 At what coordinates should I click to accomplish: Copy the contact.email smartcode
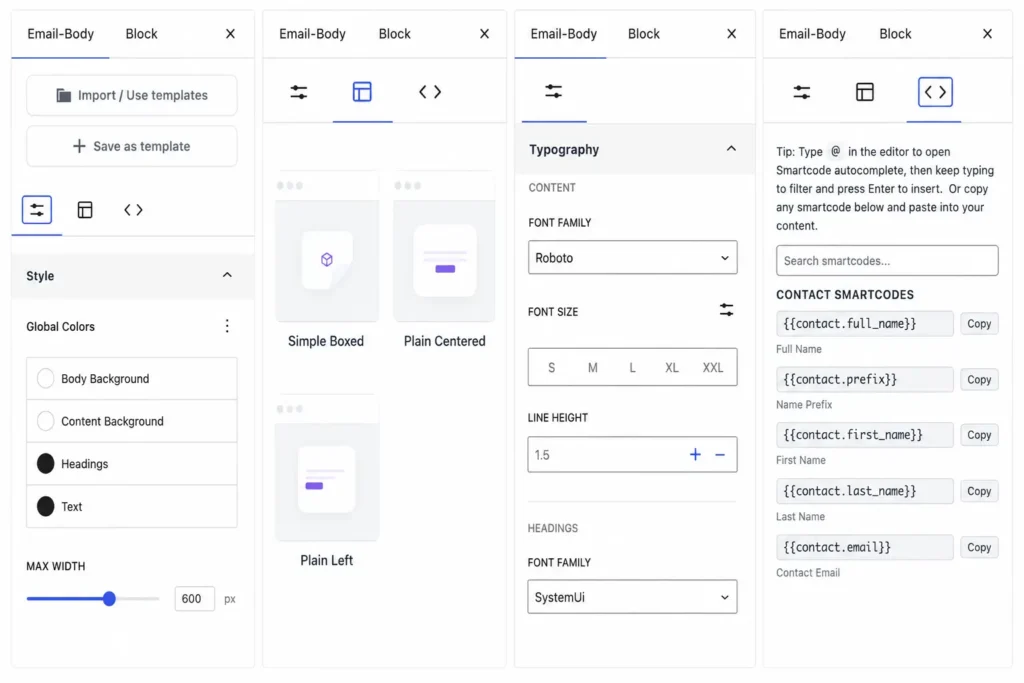pyautogui.click(x=978, y=547)
